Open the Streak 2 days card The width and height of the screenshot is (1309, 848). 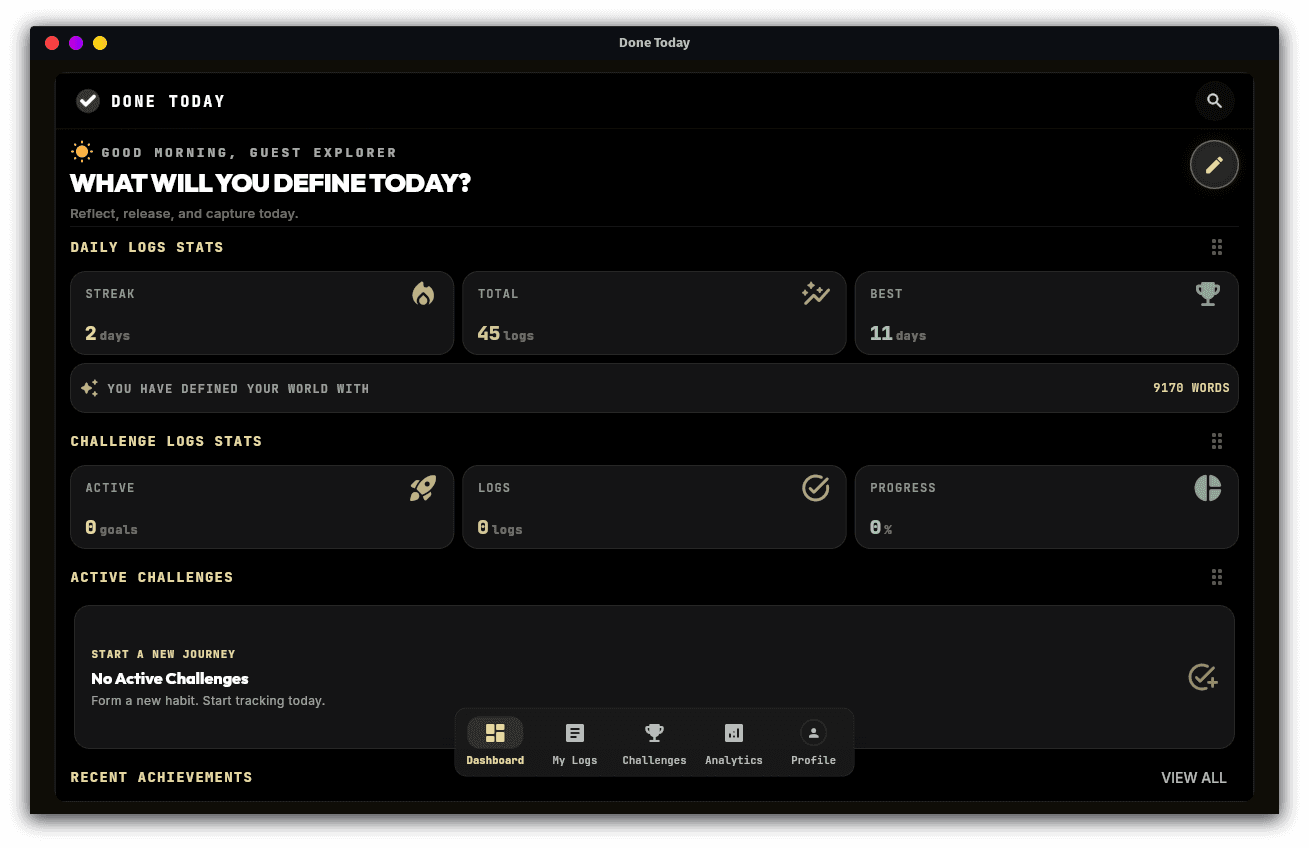[x=262, y=313]
